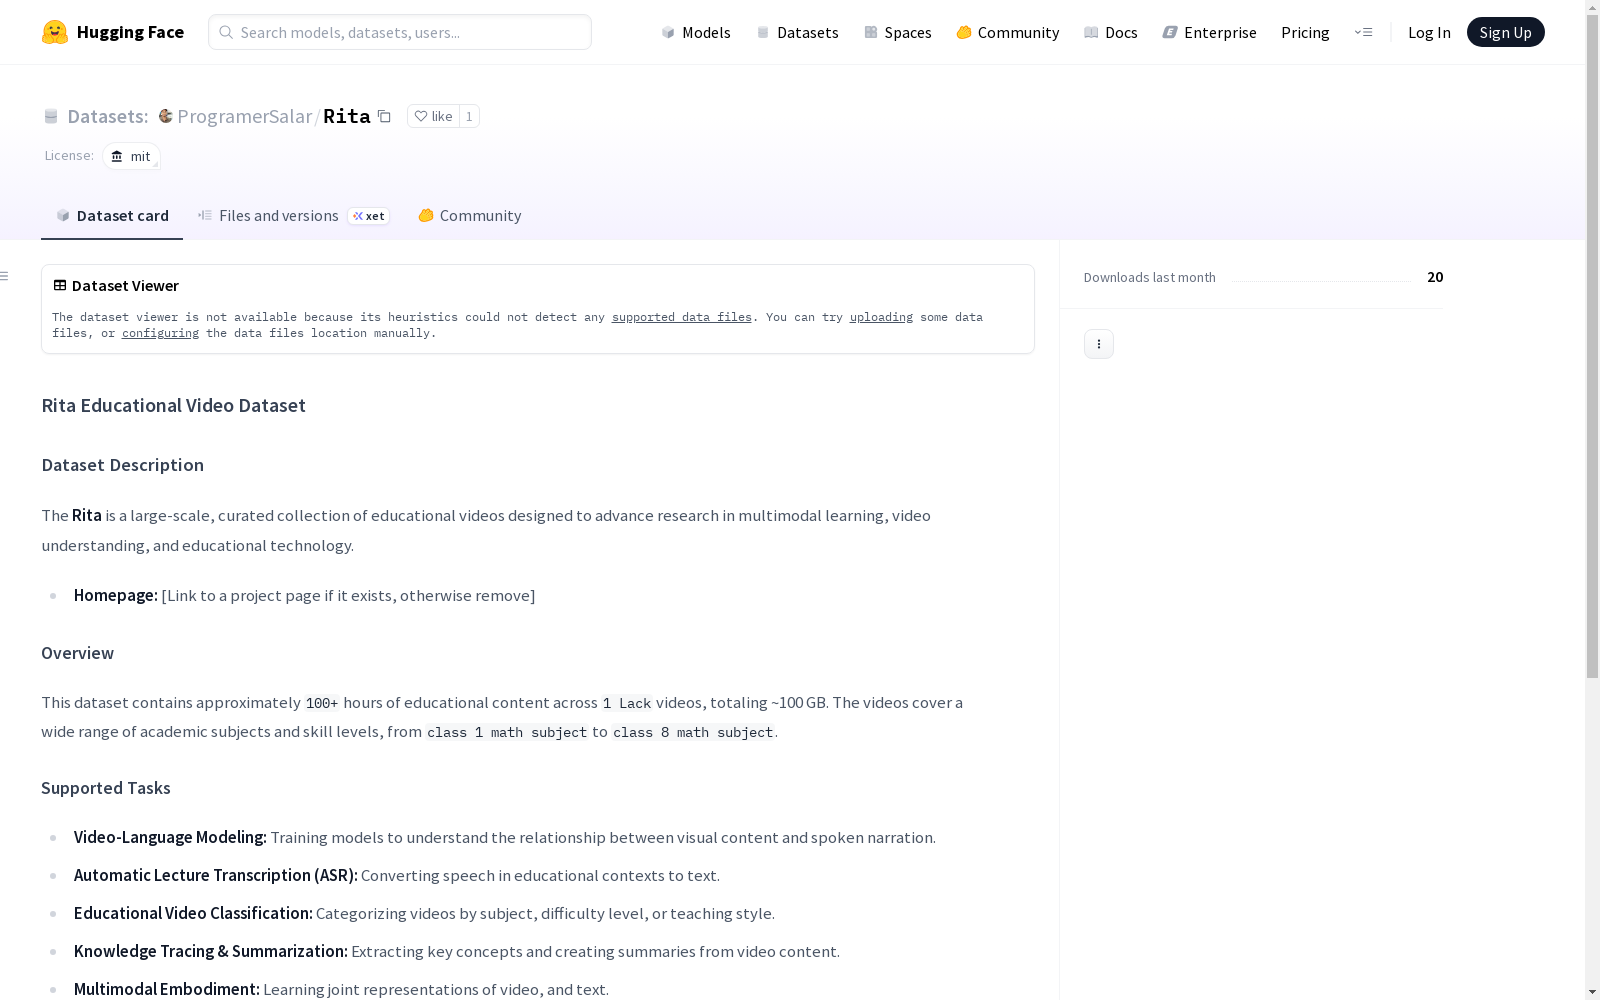Copy dataset name with the copy icon
Viewport: 1600px width, 1000px height.
[384, 116]
